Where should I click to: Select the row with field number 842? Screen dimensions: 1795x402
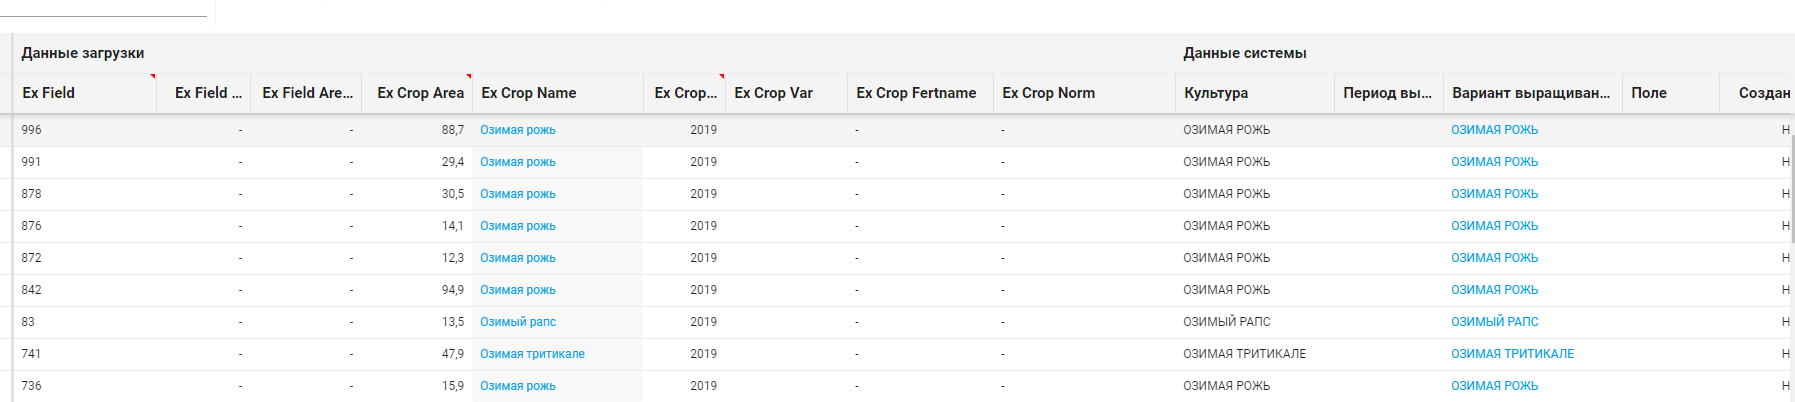pyautogui.click(x=32, y=290)
